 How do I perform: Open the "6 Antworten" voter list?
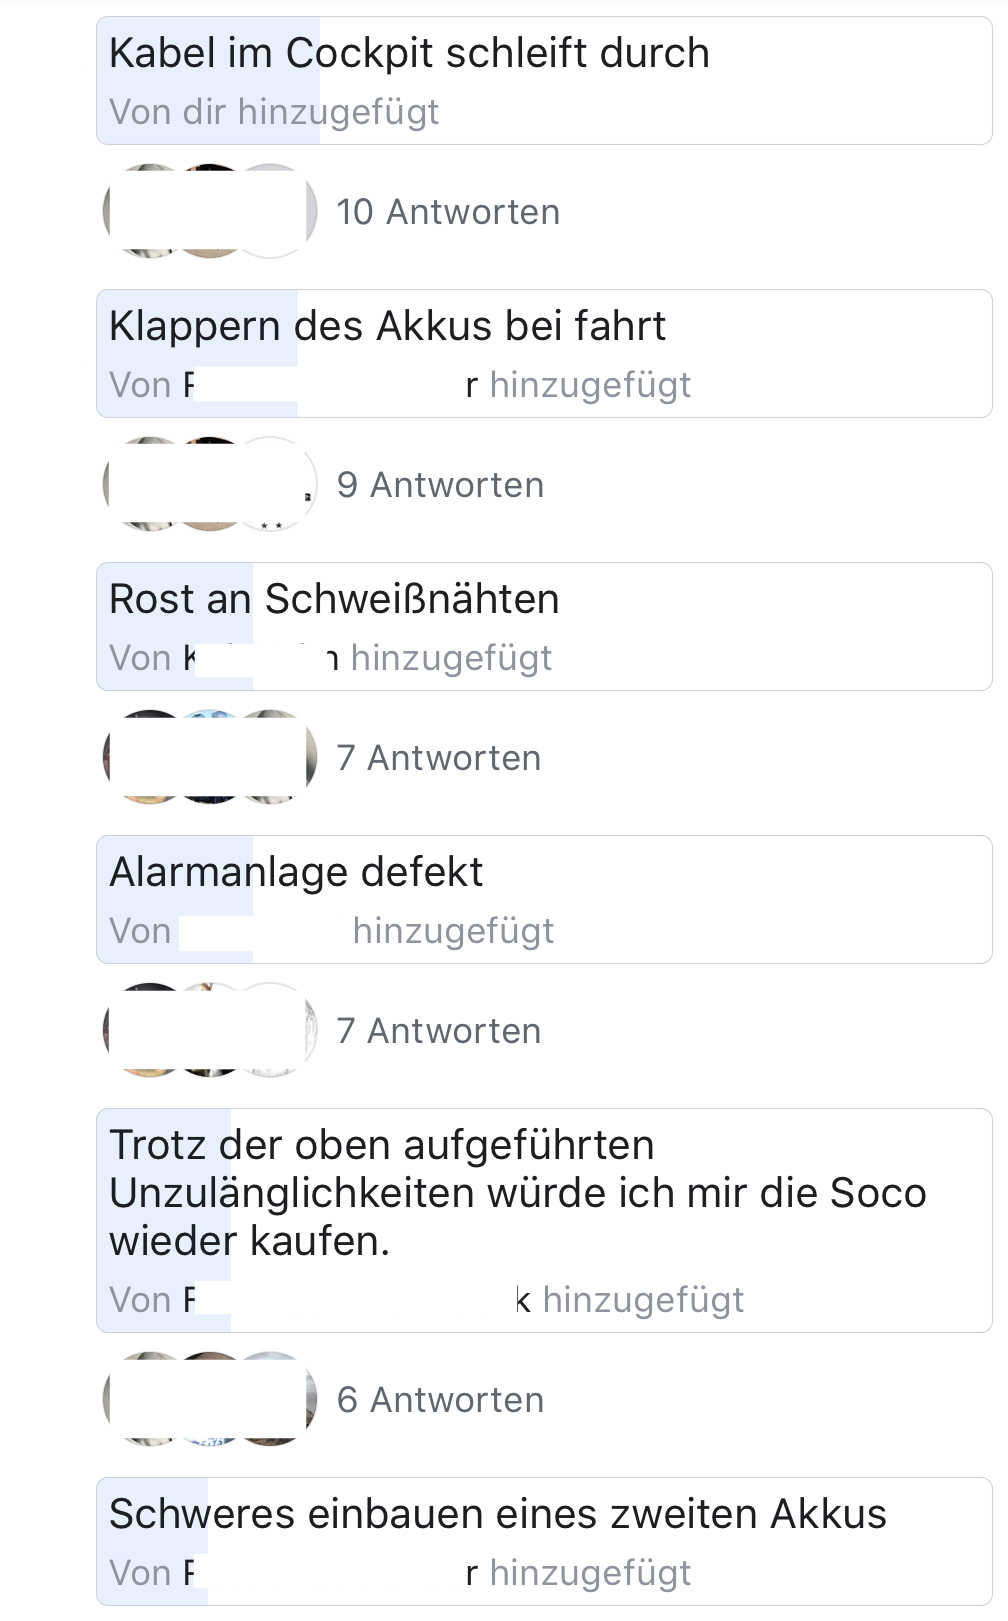440,1400
